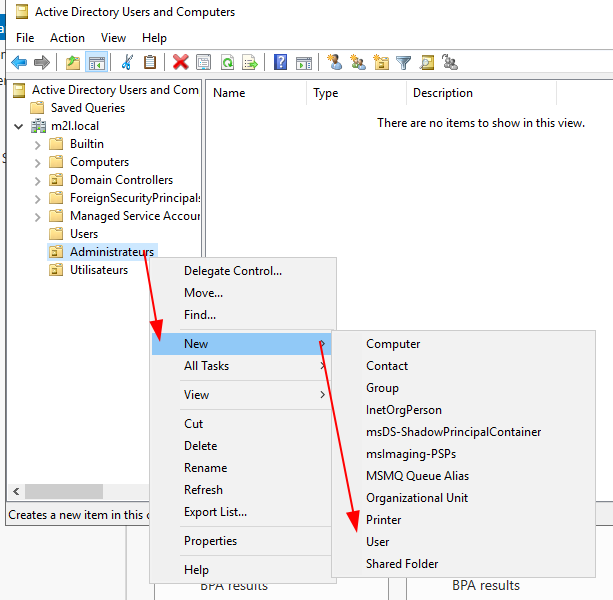
Task: Click the Export List toolbar icon
Action: (250, 62)
